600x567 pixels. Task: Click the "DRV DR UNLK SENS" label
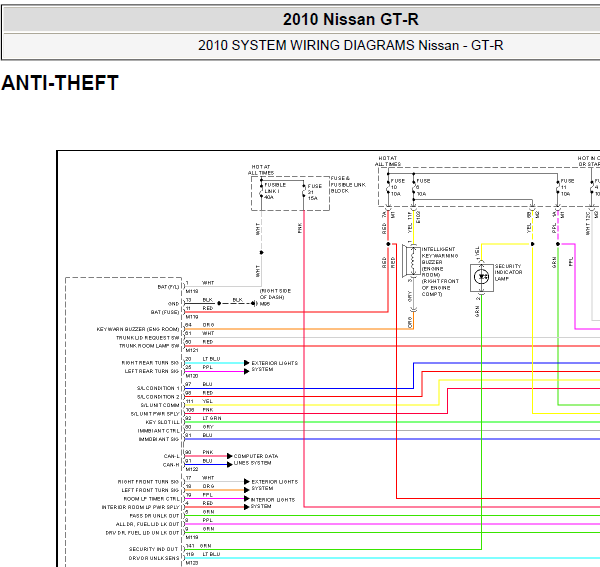coord(153,558)
